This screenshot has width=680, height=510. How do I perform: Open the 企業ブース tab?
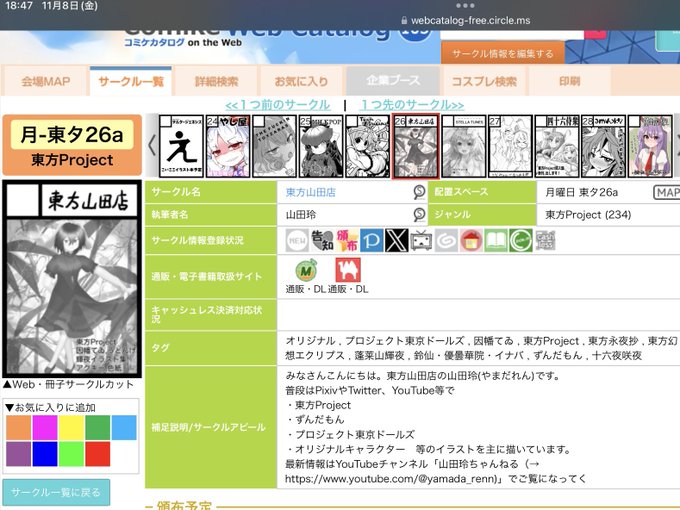pyautogui.click(x=393, y=81)
